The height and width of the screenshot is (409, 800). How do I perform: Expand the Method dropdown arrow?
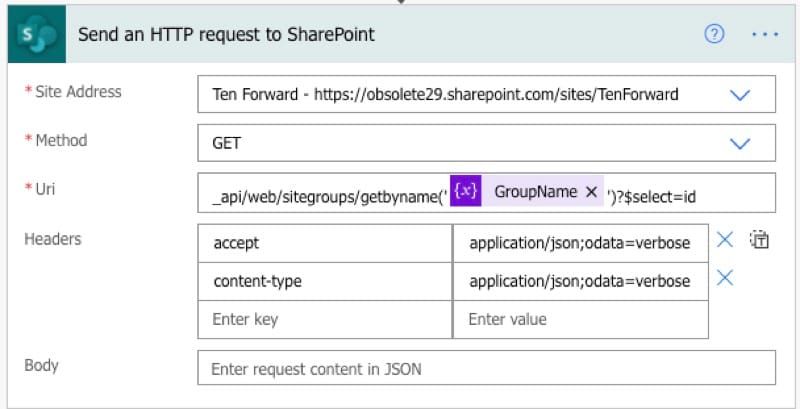tap(740, 143)
